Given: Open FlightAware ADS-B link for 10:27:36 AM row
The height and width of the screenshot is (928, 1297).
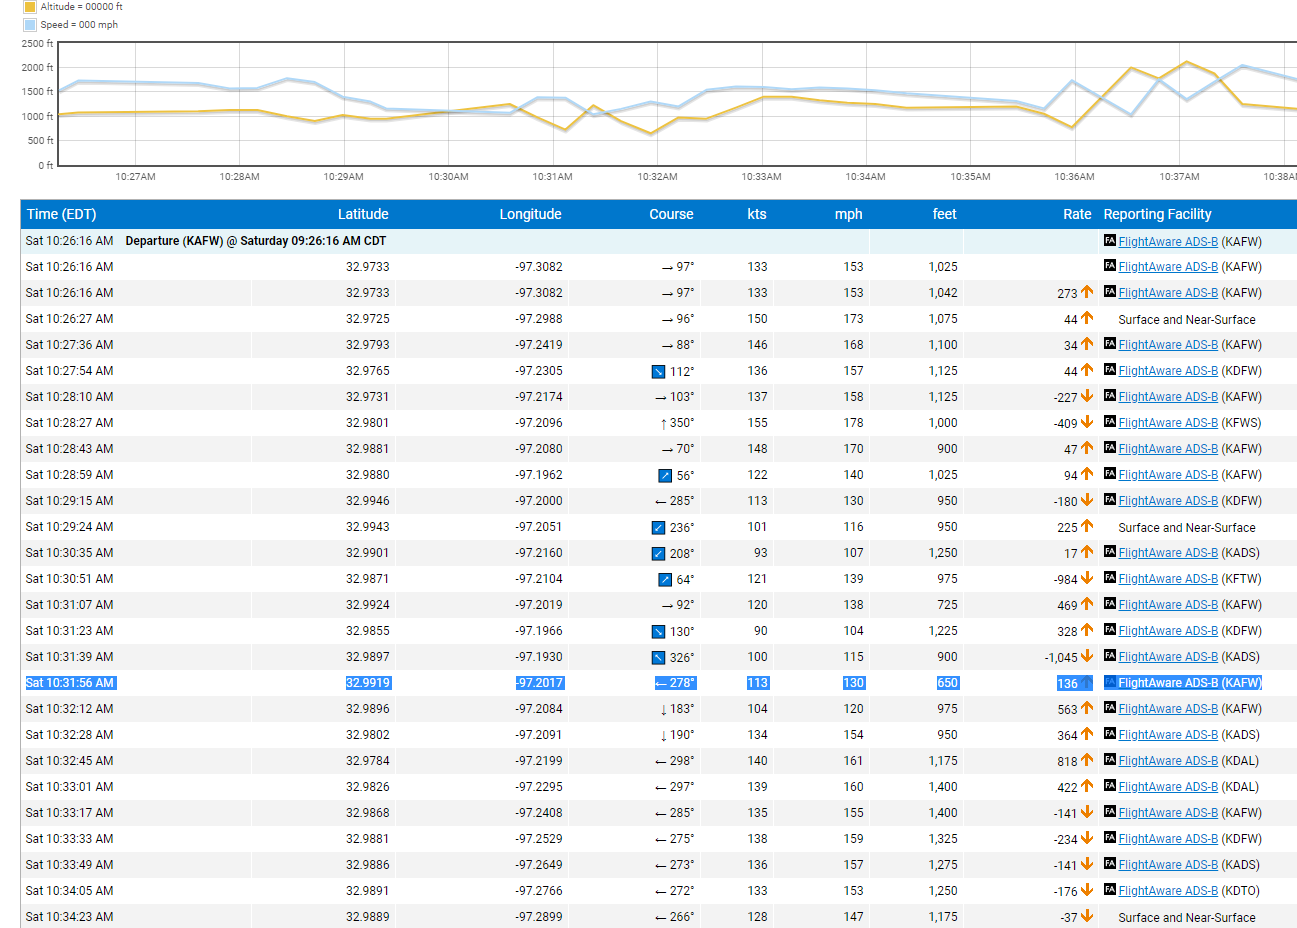Looking at the screenshot, I should pyautogui.click(x=1168, y=345).
